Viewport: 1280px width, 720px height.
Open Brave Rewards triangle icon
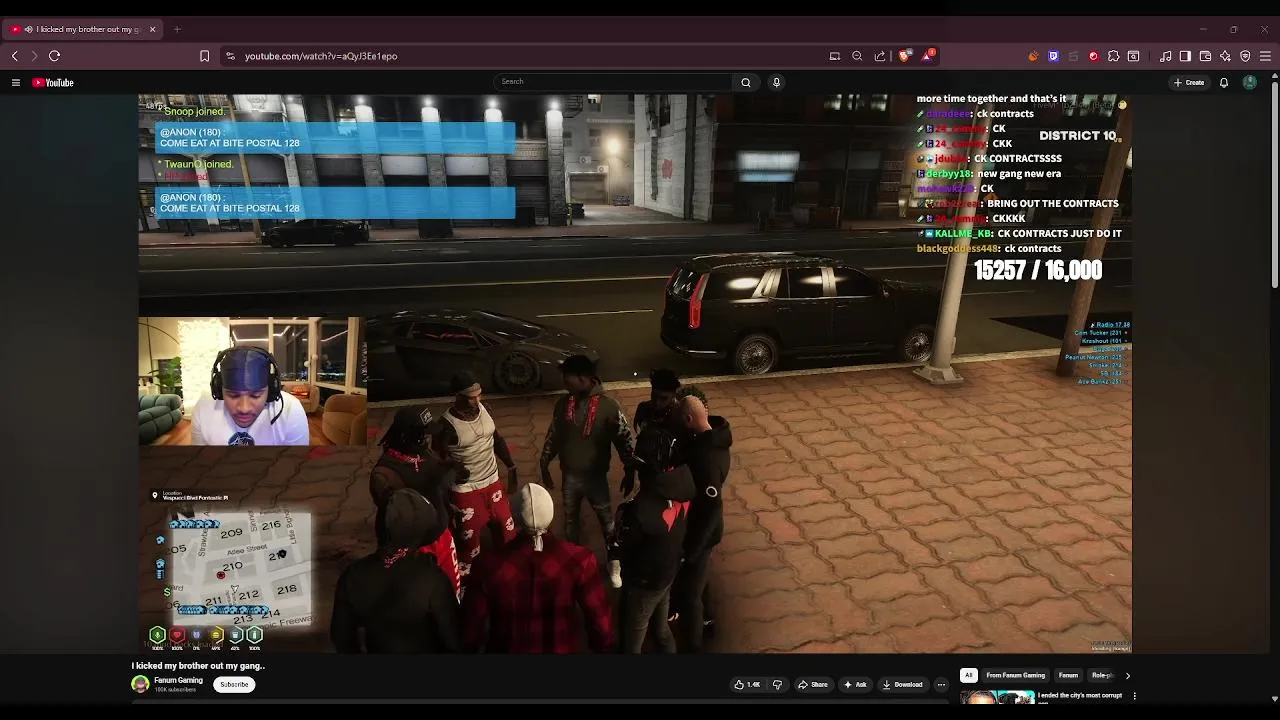(x=927, y=56)
